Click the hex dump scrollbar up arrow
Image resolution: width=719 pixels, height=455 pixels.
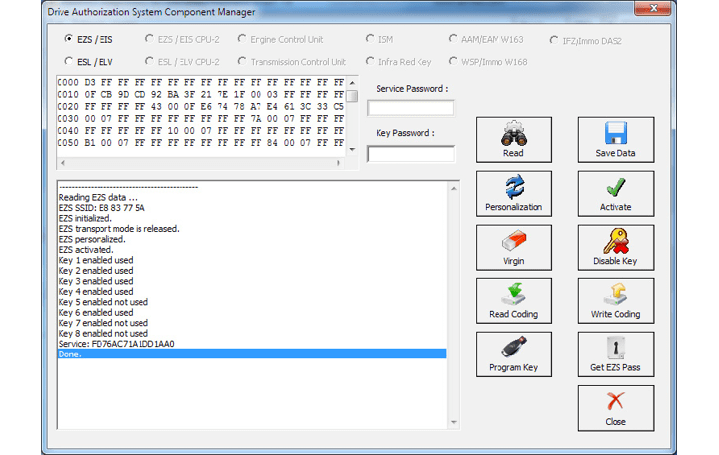351,80
